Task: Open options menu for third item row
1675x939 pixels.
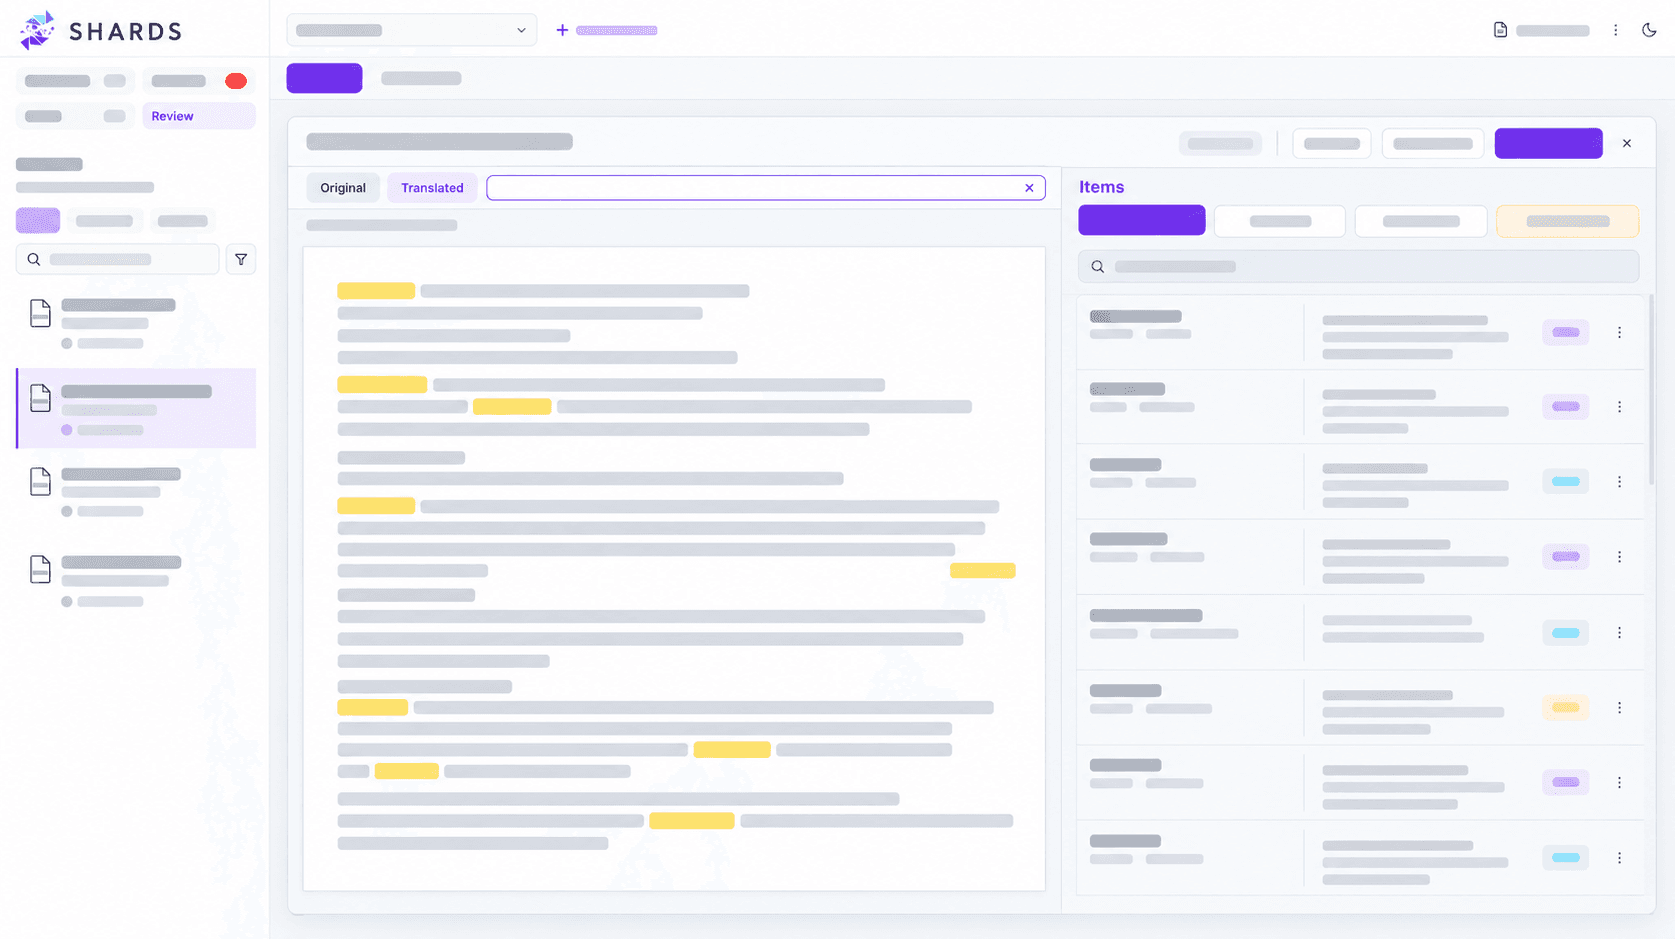Action: [1619, 482]
